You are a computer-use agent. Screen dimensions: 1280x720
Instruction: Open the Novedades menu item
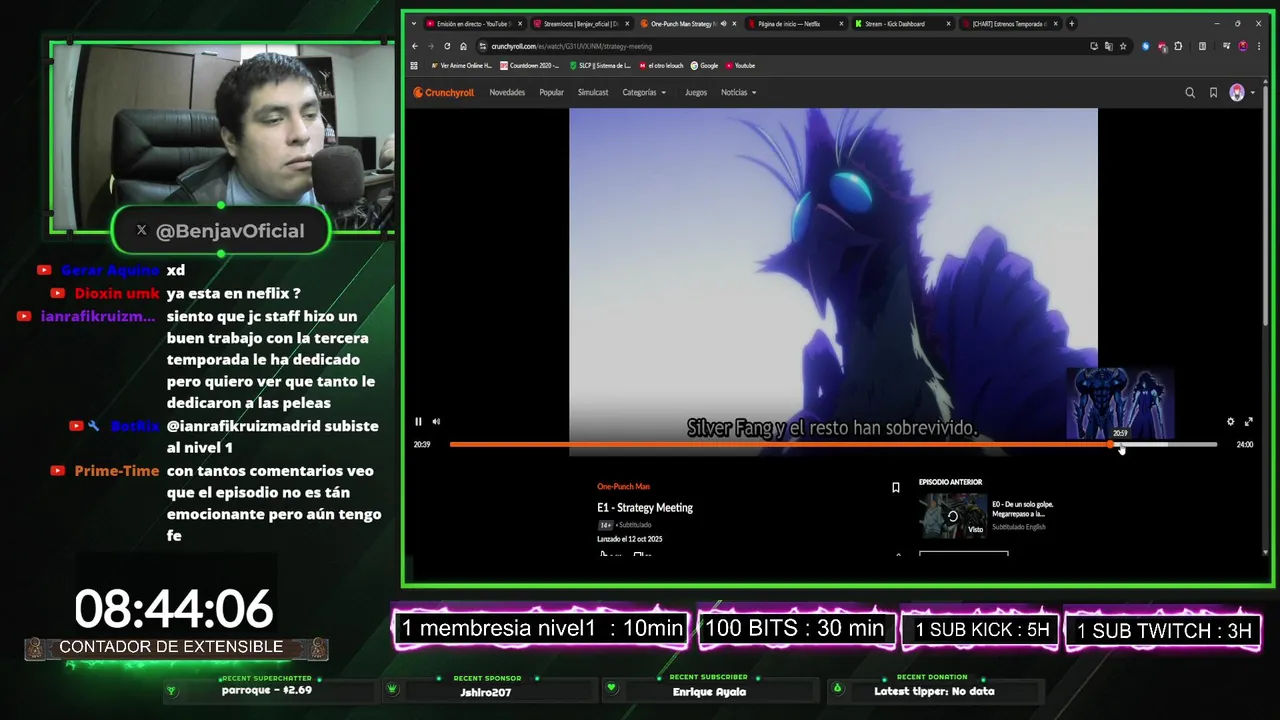coord(507,92)
